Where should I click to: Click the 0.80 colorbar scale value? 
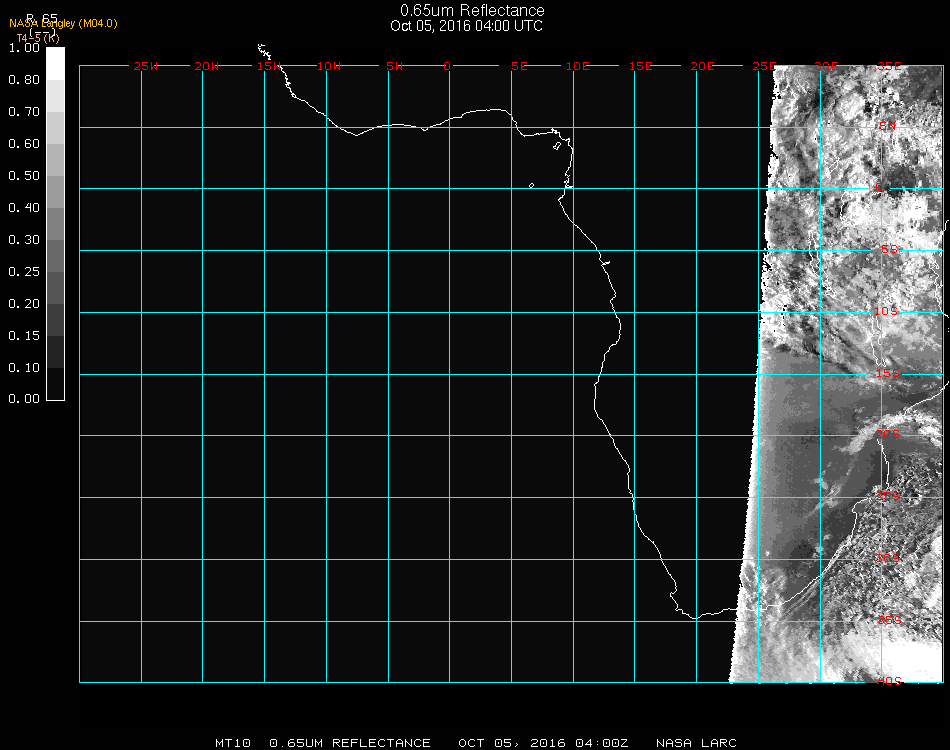click(x=24, y=80)
